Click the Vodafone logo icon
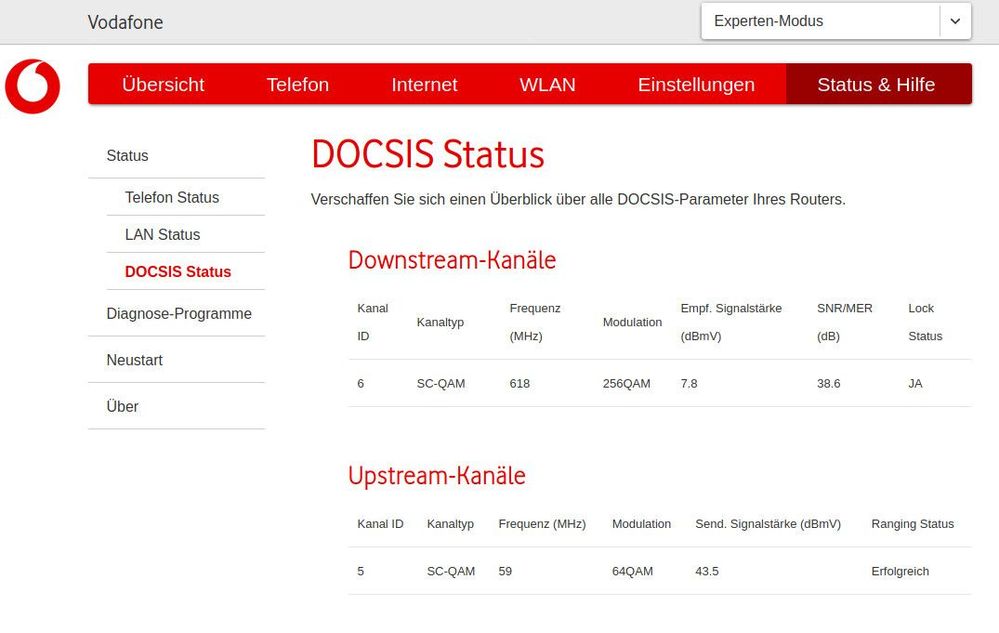The height and width of the screenshot is (633, 999). tap(34, 88)
